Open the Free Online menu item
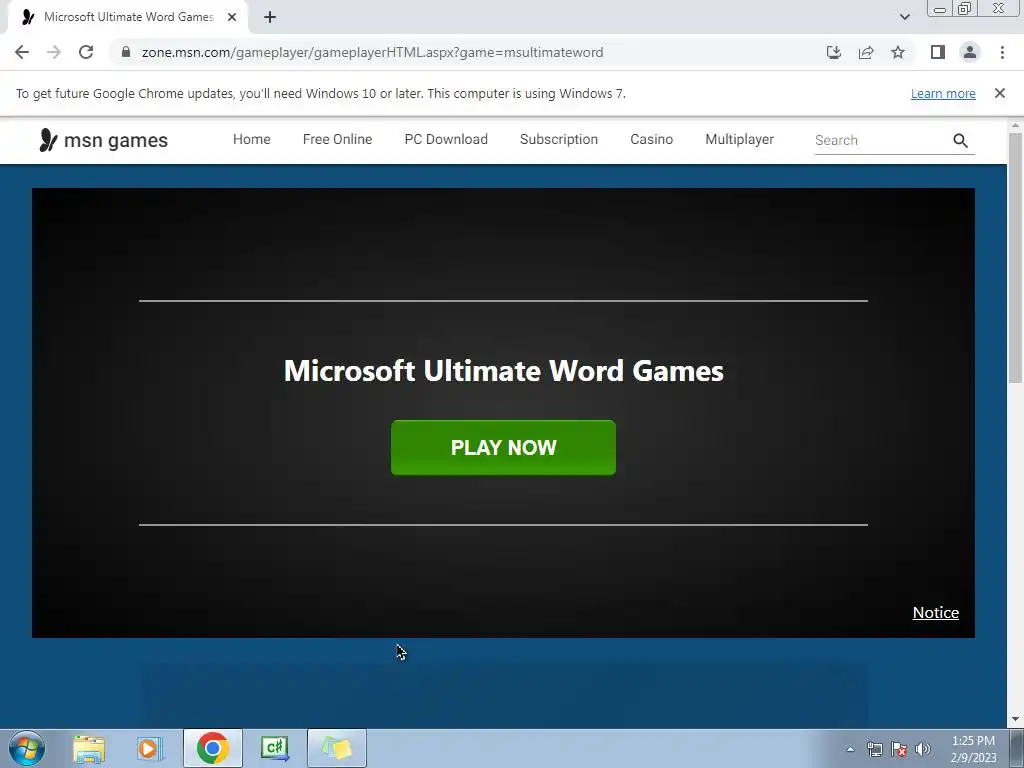This screenshot has height=768, width=1024. coord(337,139)
